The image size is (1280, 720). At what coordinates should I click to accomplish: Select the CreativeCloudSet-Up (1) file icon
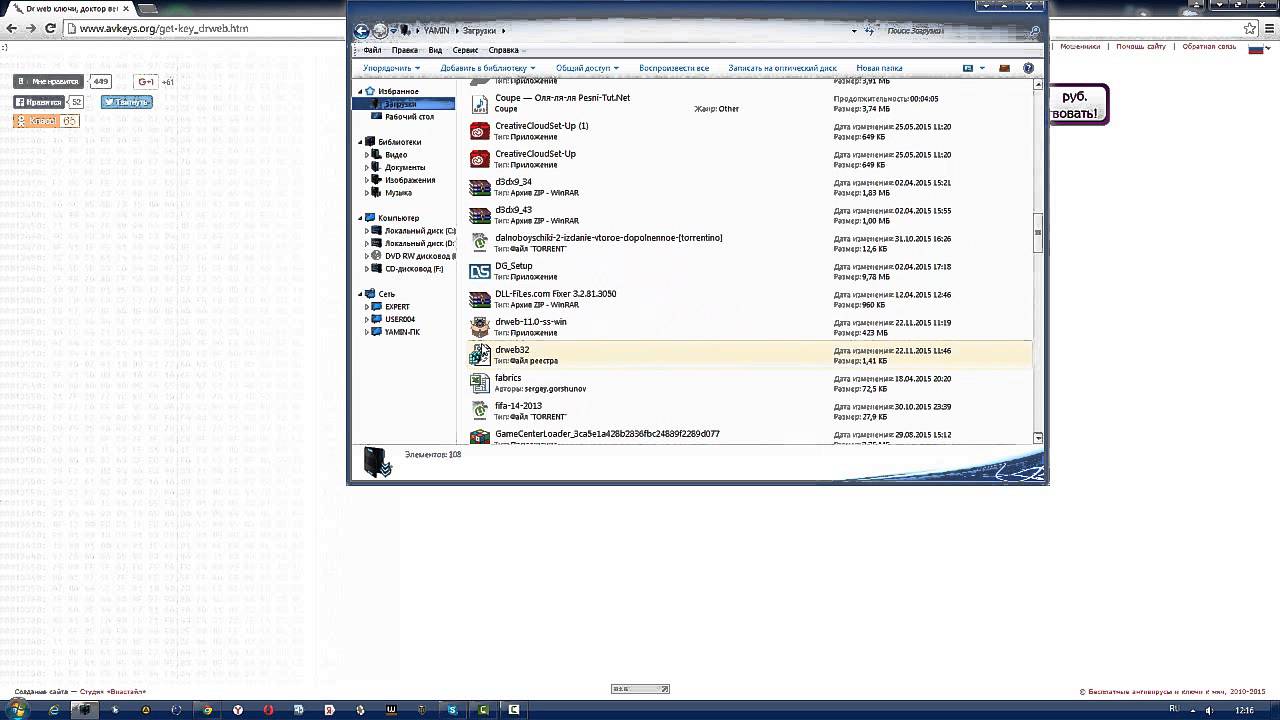coord(480,131)
